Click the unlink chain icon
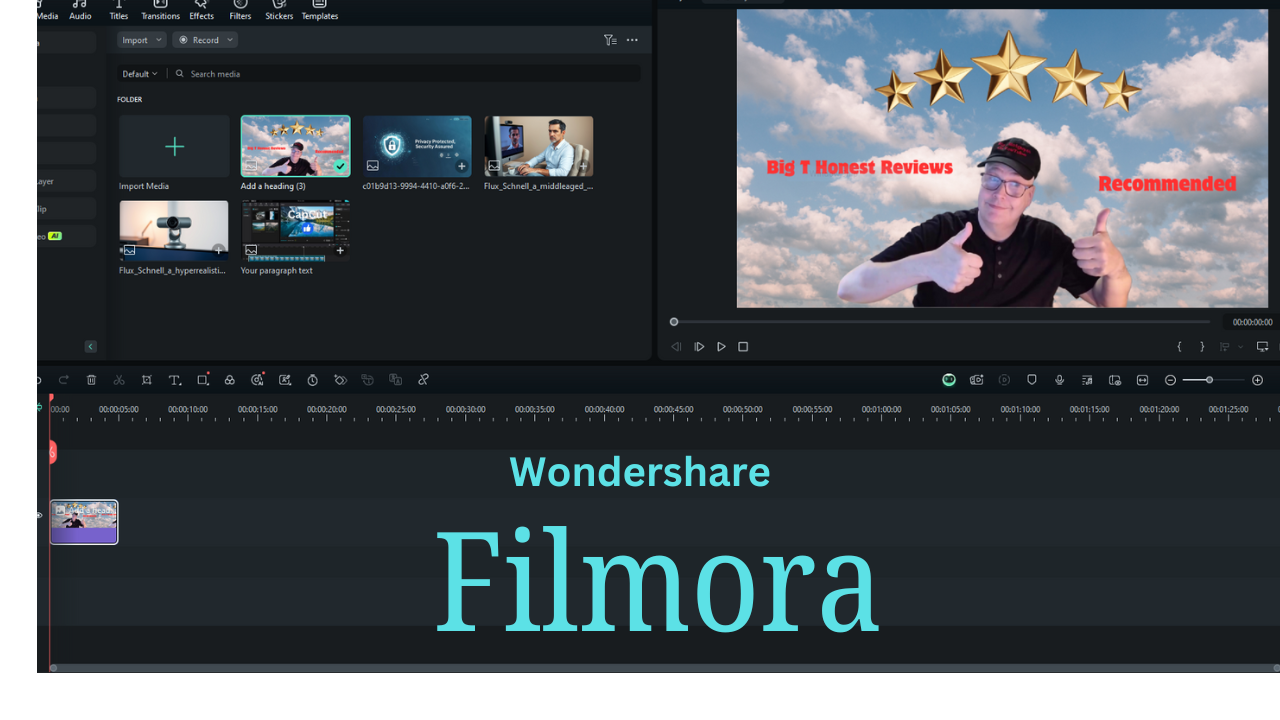Image resolution: width=1280 pixels, height=720 pixels. click(x=423, y=380)
